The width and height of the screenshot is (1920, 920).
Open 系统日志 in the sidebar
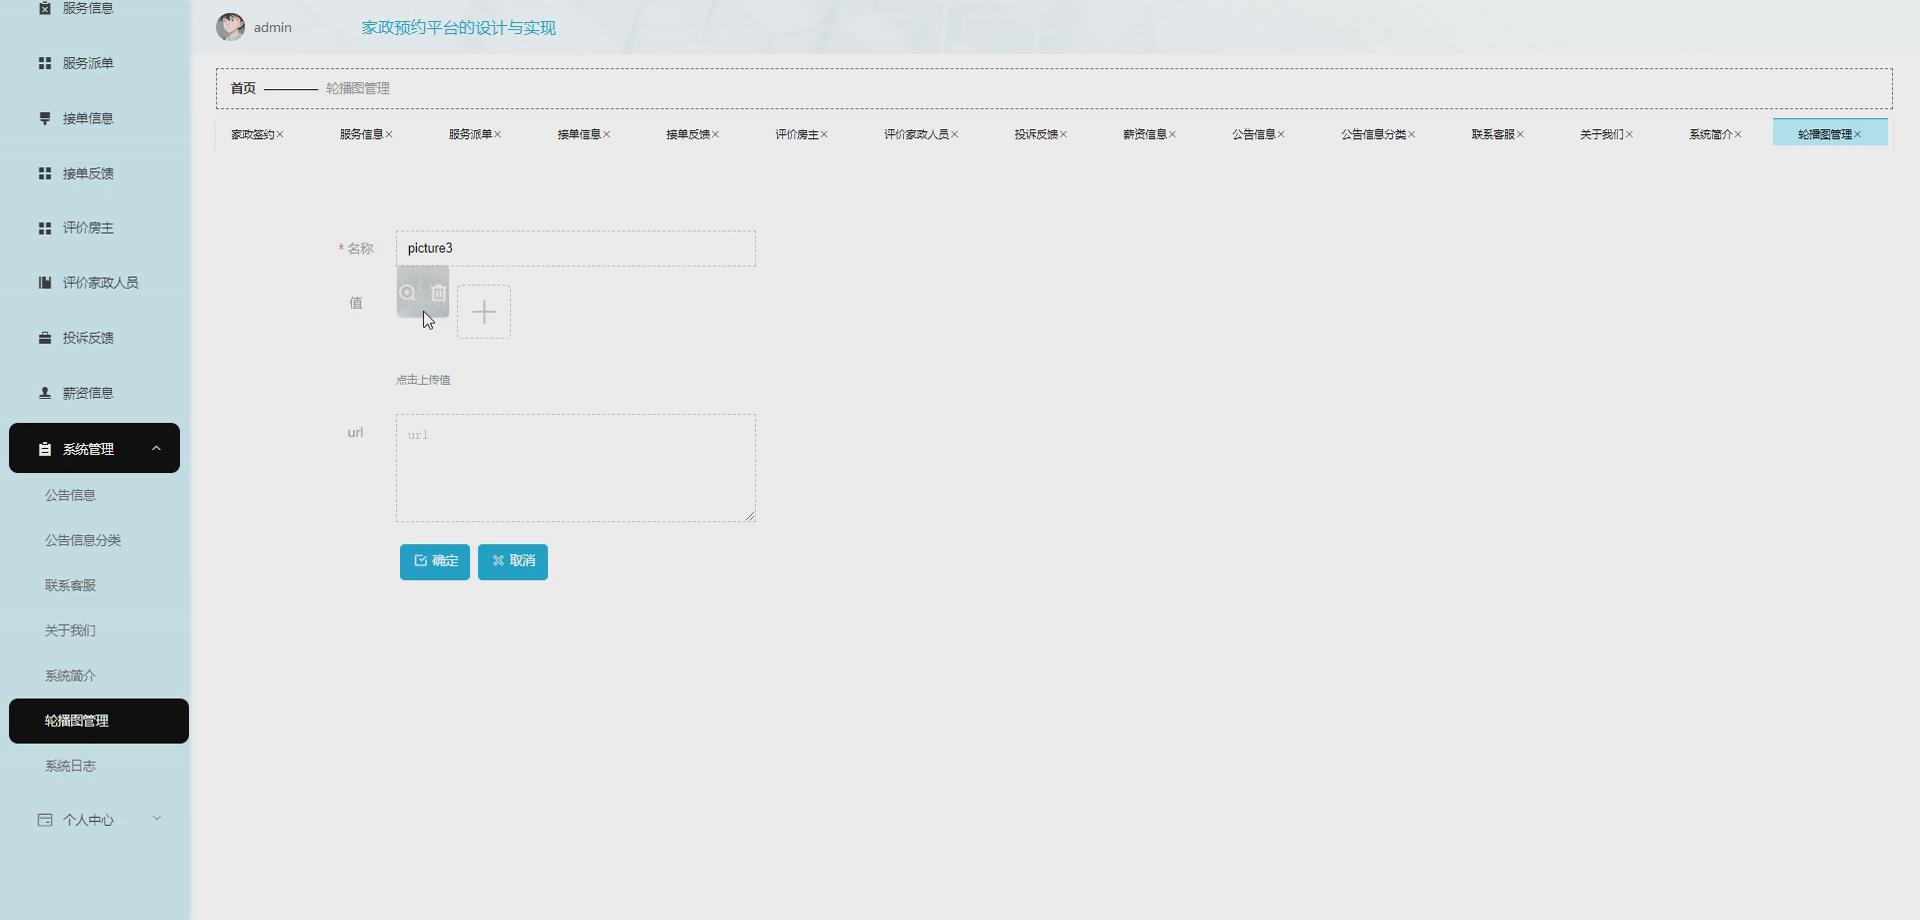tap(70, 766)
